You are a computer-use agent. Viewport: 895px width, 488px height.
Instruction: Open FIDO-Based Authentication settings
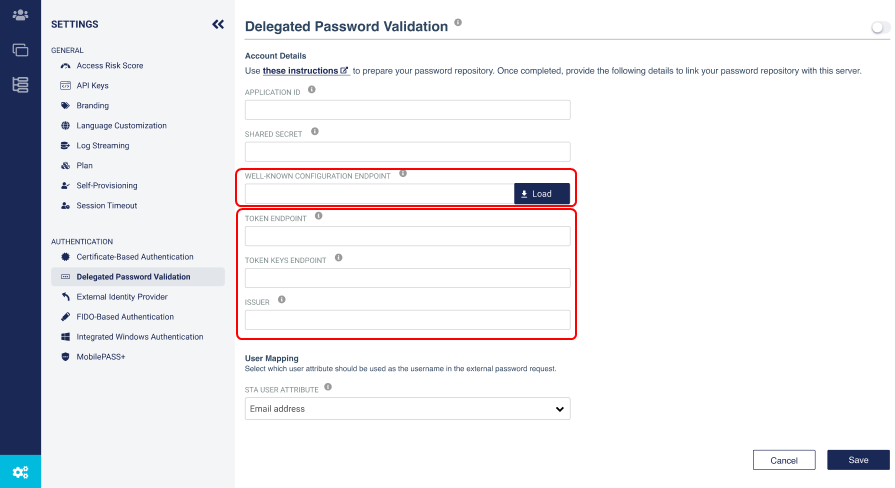(125, 317)
